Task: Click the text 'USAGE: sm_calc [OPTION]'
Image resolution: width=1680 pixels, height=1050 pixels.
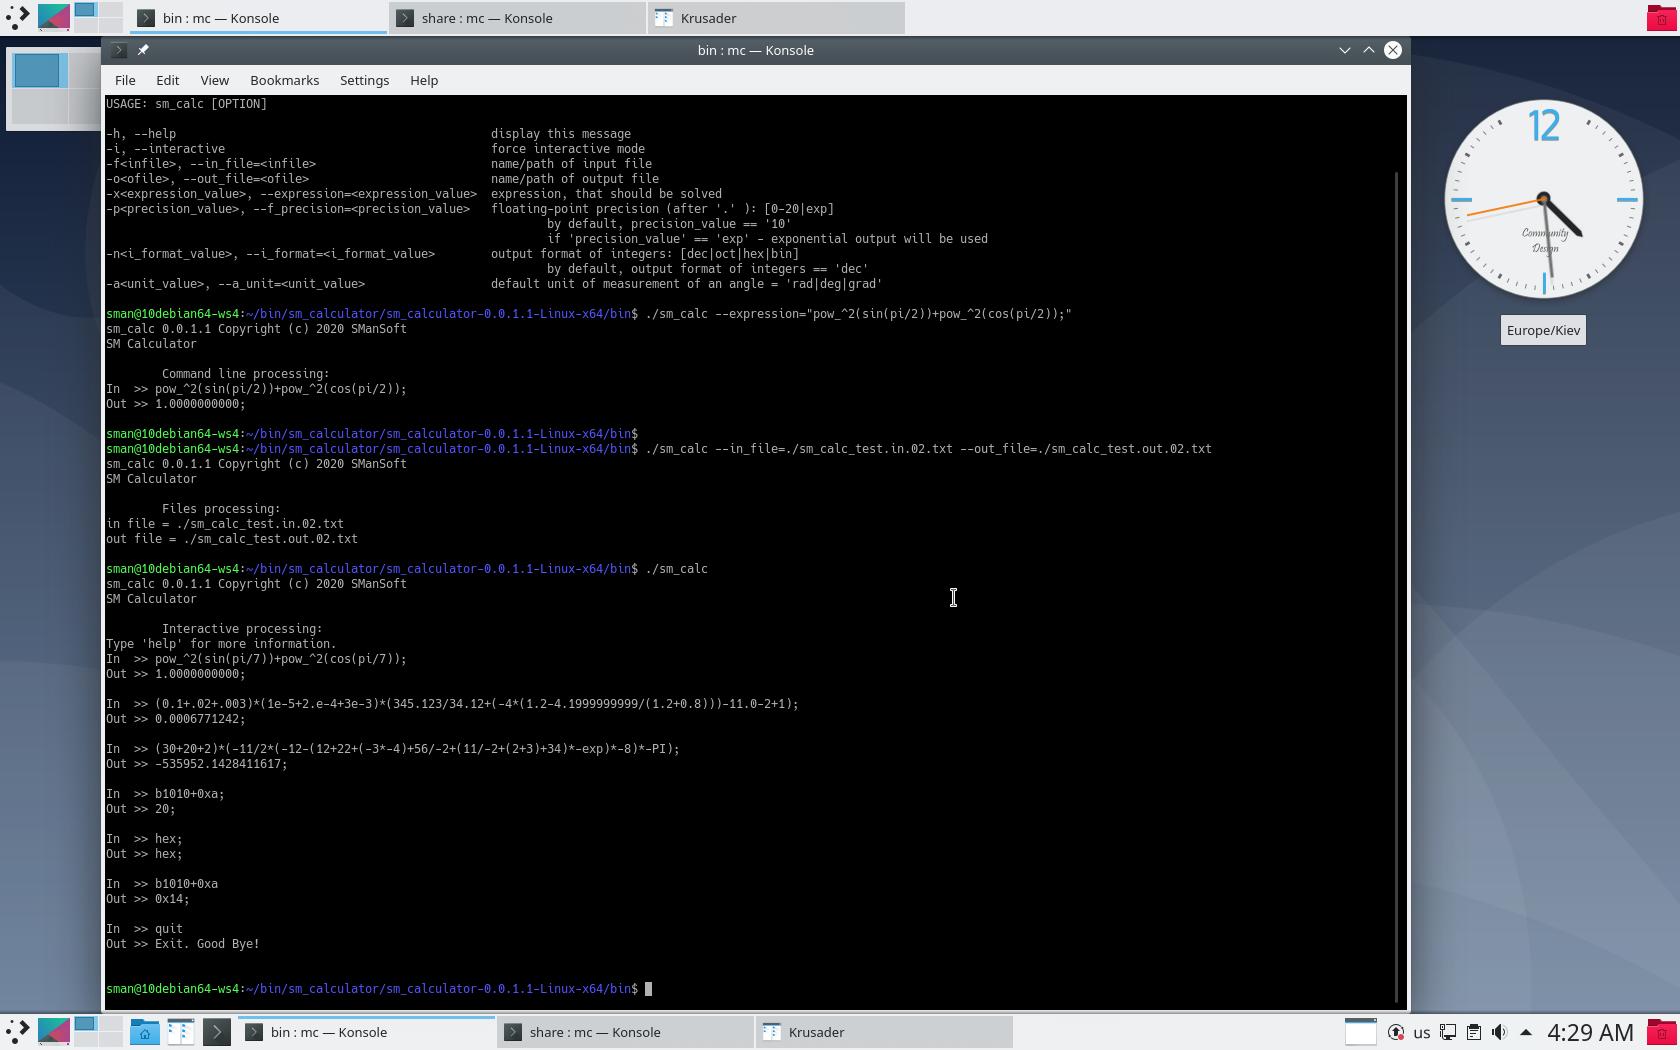Action: click(x=187, y=104)
